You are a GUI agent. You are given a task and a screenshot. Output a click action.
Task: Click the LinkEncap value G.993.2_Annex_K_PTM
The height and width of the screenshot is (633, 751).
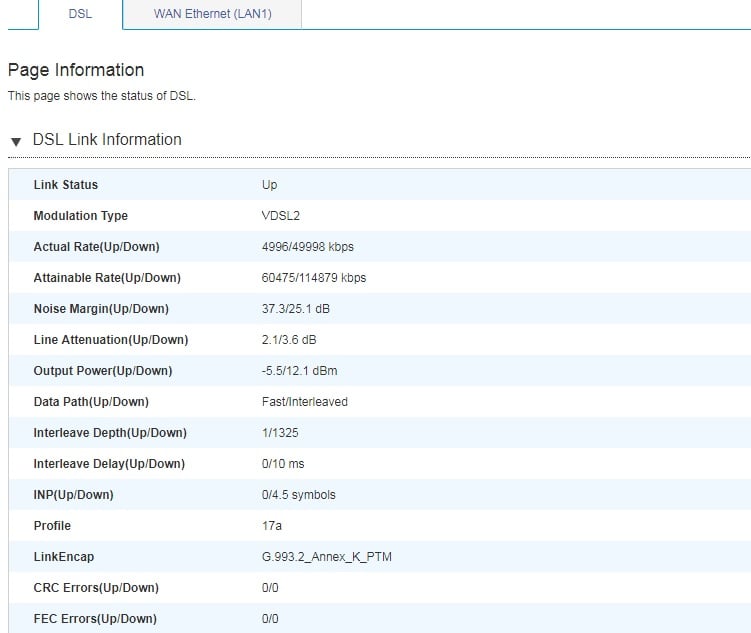point(327,557)
